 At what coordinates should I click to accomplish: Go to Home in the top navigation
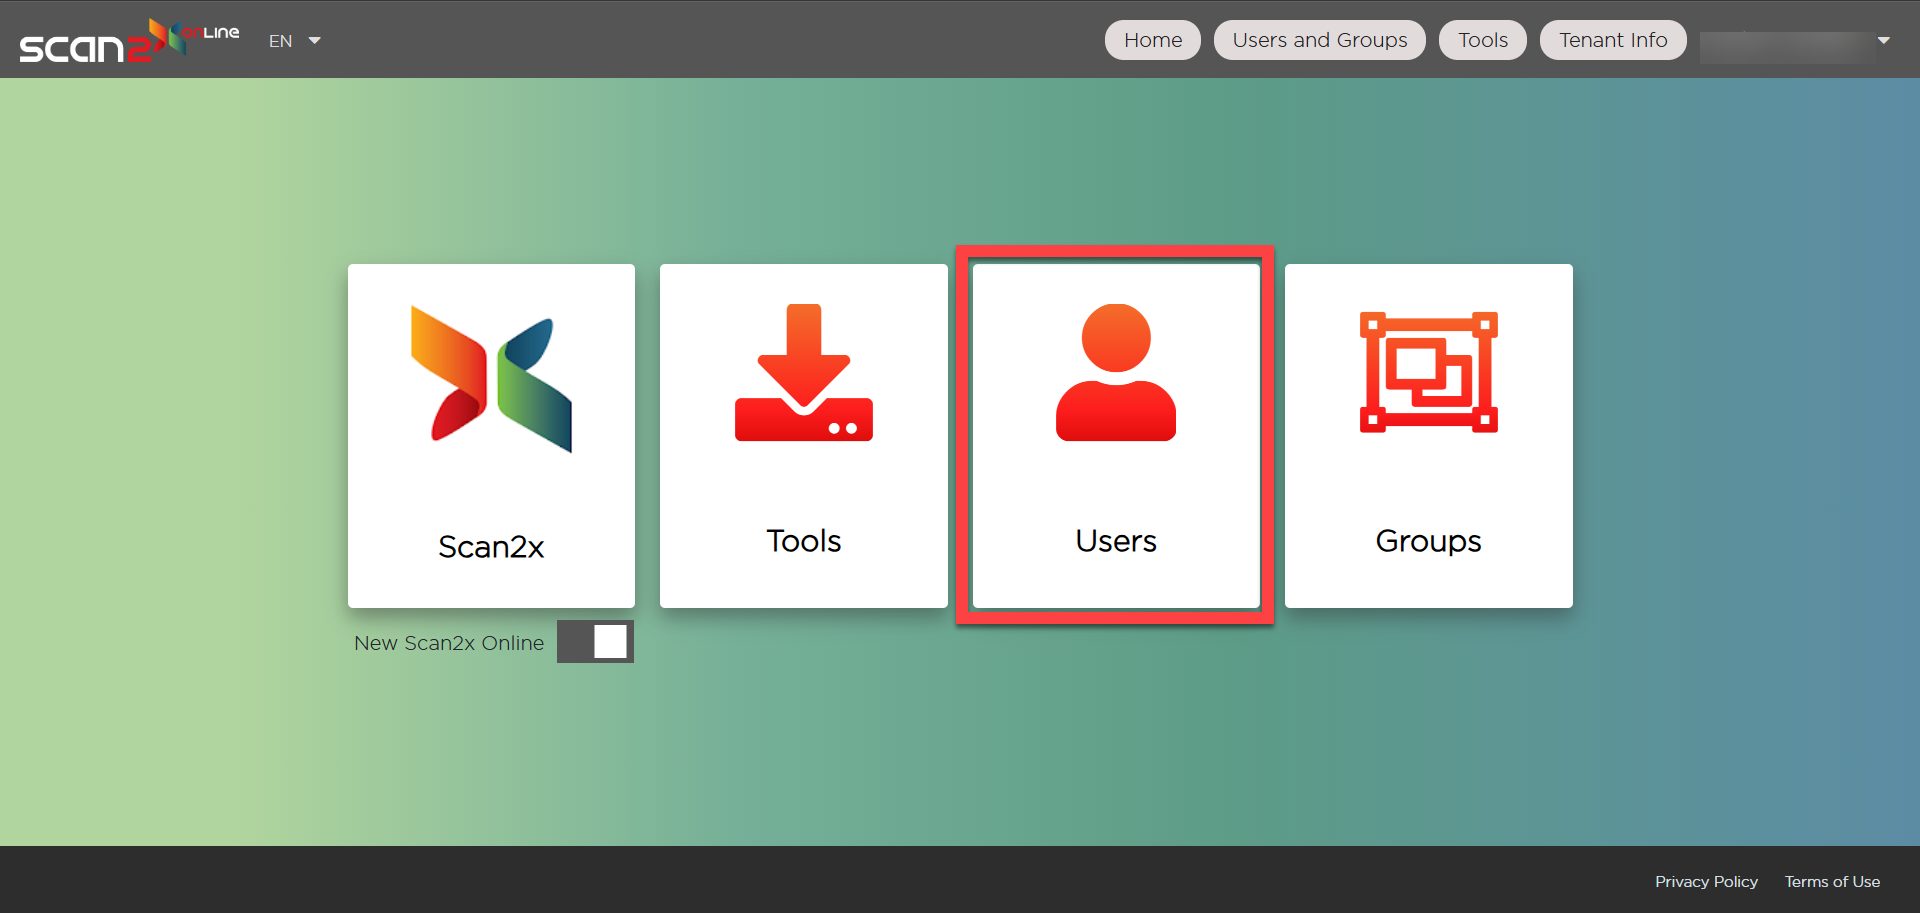[1153, 40]
